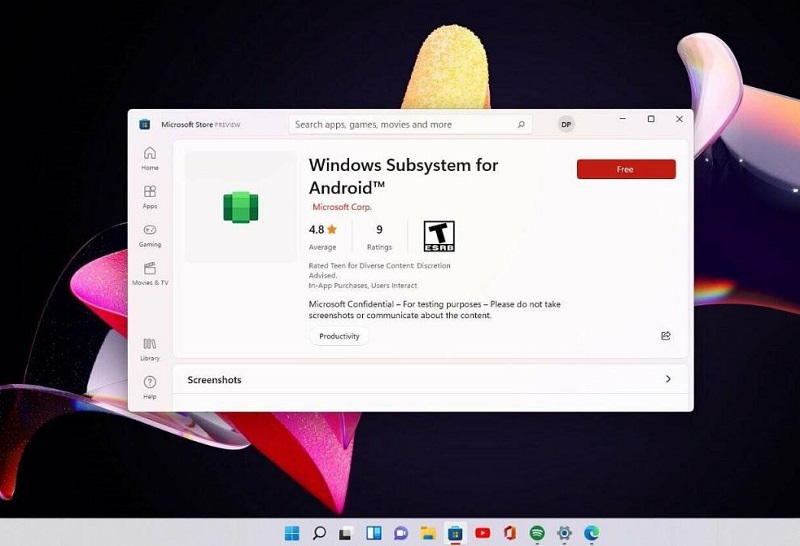Screen dimensions: 800x546
Task: Click the Windows Subsystem for Android app icon
Action: click(241, 207)
